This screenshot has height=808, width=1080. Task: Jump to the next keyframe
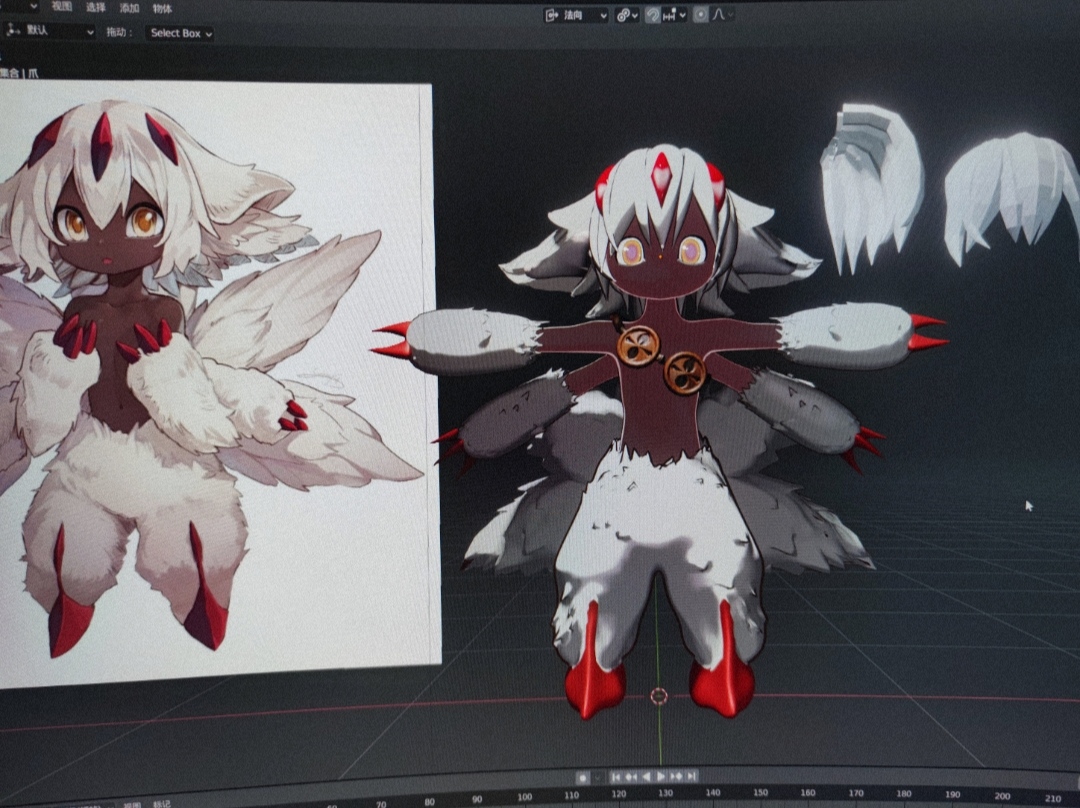click(676, 776)
